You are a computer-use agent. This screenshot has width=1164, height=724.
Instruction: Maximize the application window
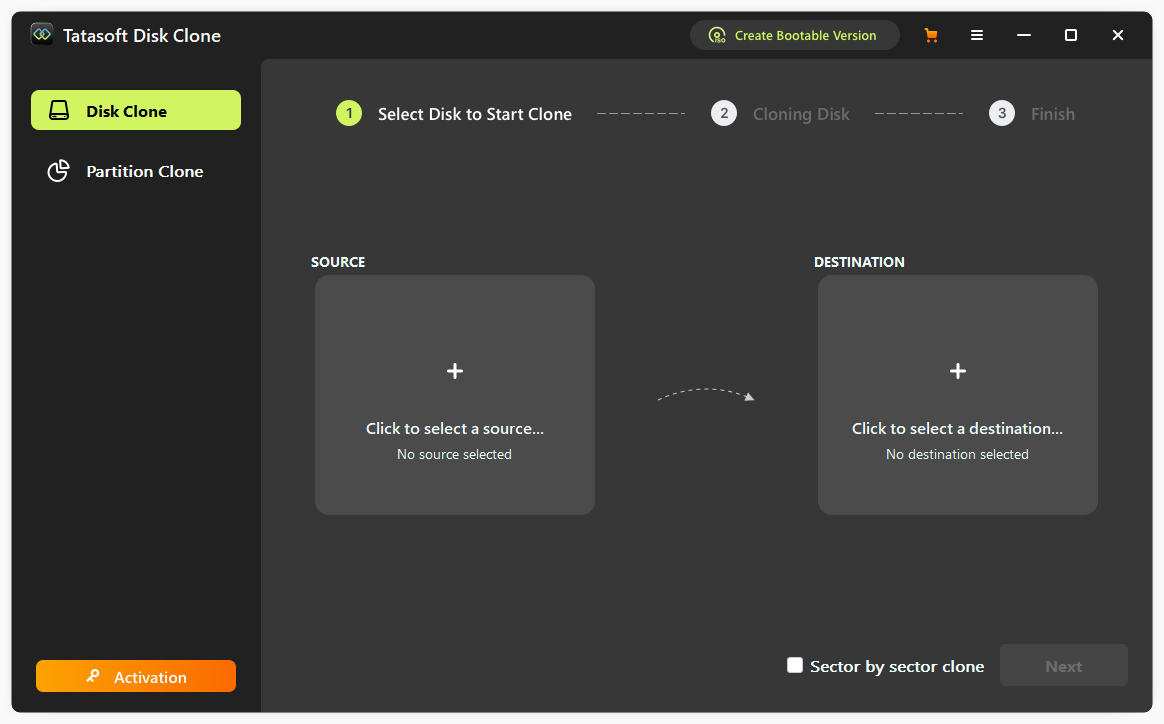1071,35
